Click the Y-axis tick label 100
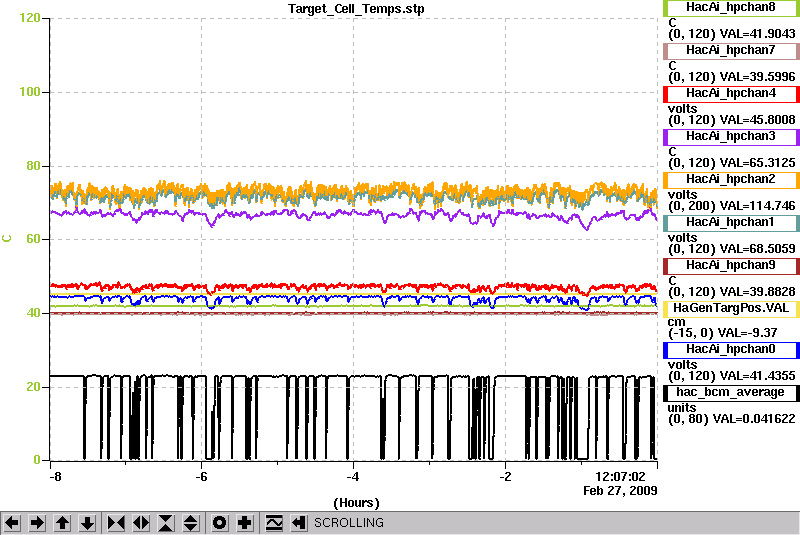 pyautogui.click(x=30, y=92)
